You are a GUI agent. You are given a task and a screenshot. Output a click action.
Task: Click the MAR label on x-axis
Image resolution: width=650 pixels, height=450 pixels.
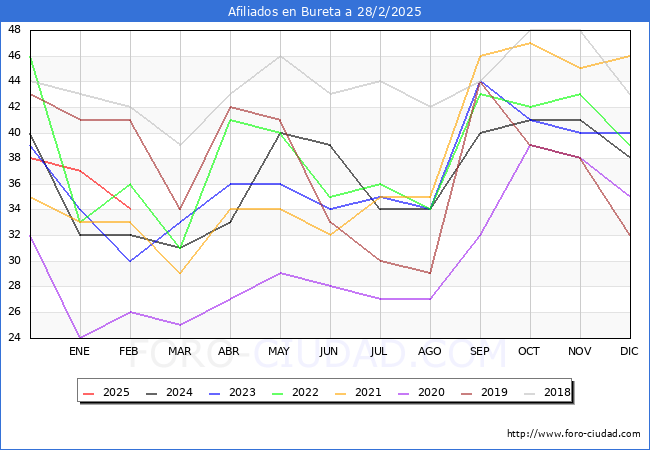tap(180, 352)
